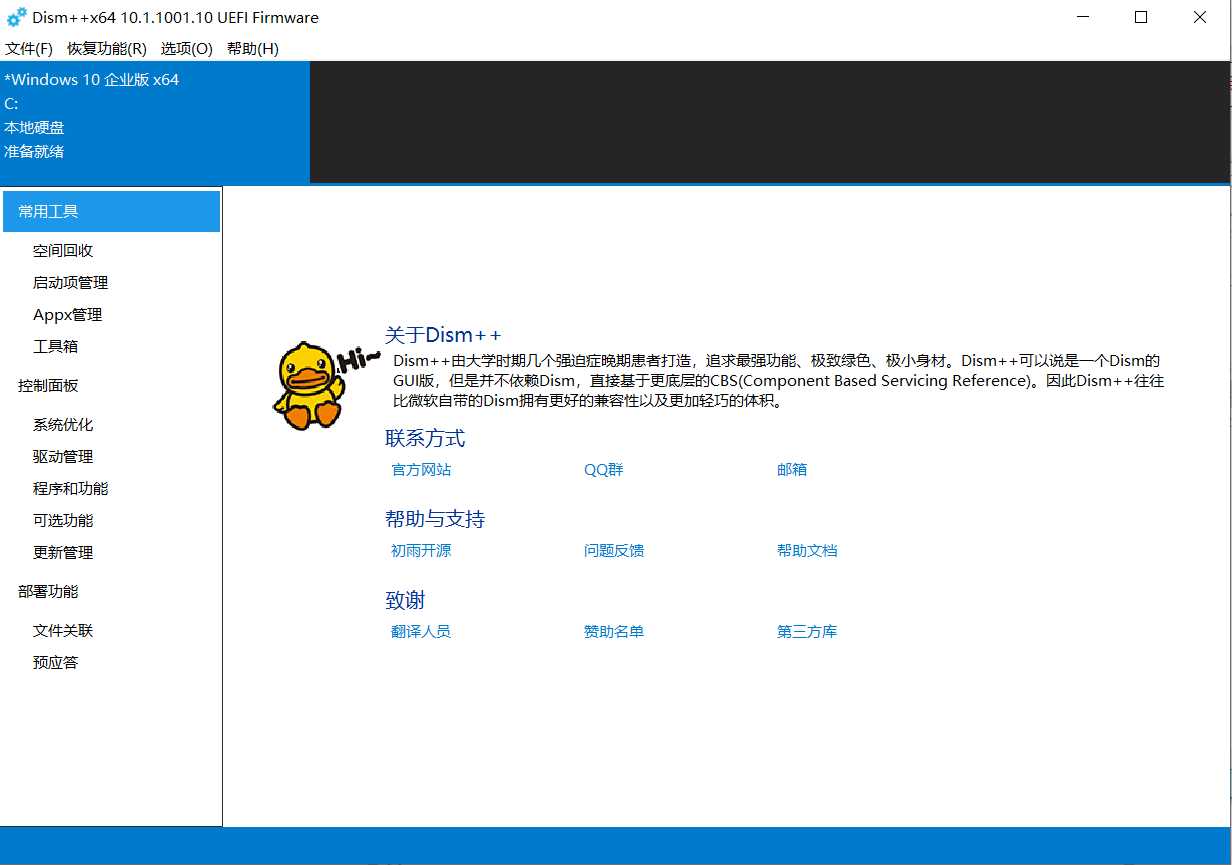Open 文件关联 in the sidebar
1232x865 pixels.
click(63, 631)
